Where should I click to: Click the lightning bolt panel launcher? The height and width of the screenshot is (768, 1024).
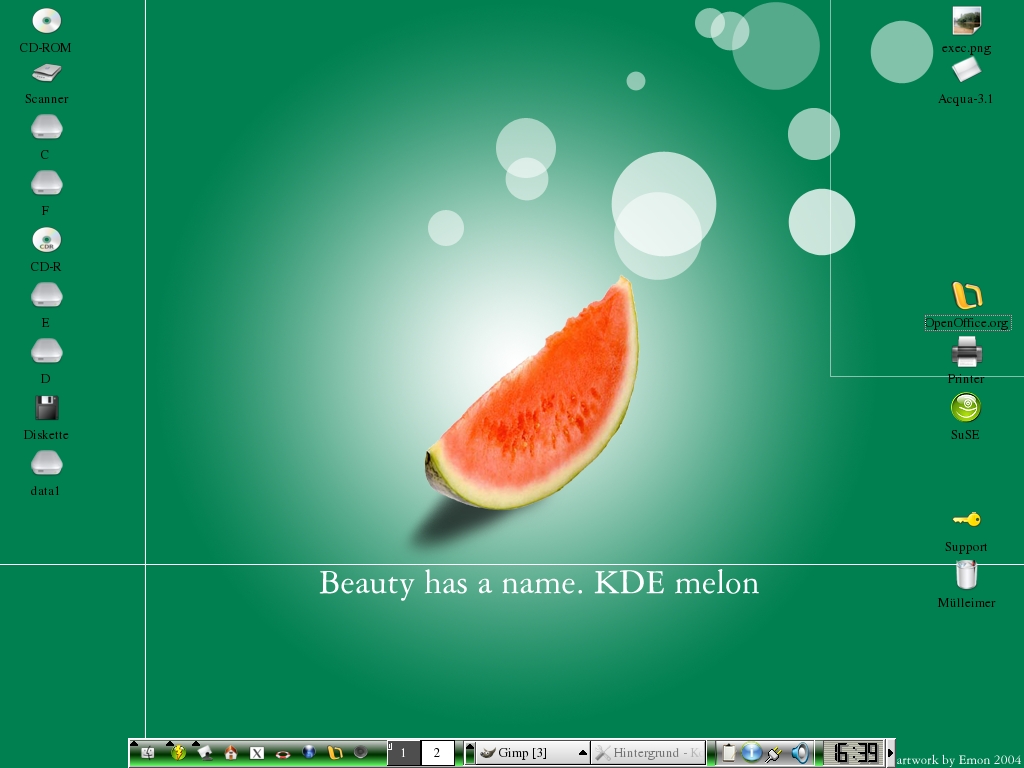pyautogui.click(x=178, y=752)
